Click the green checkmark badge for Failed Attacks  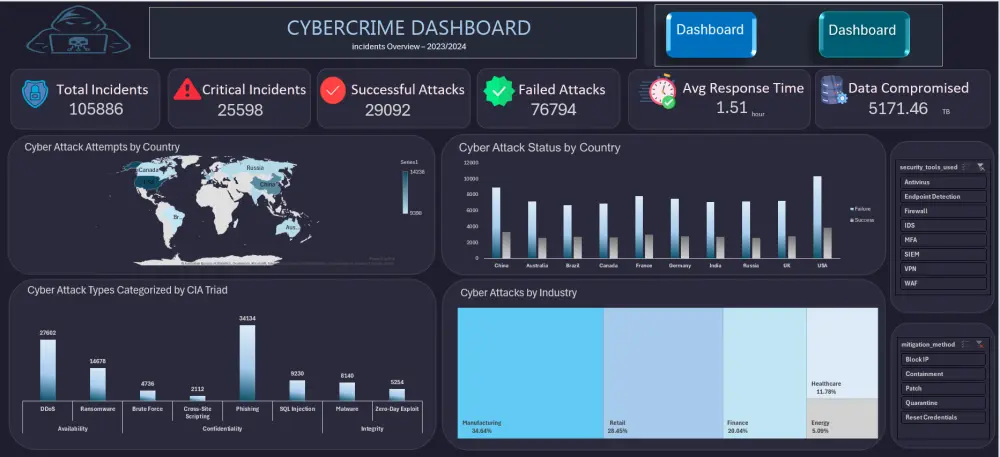[499, 91]
